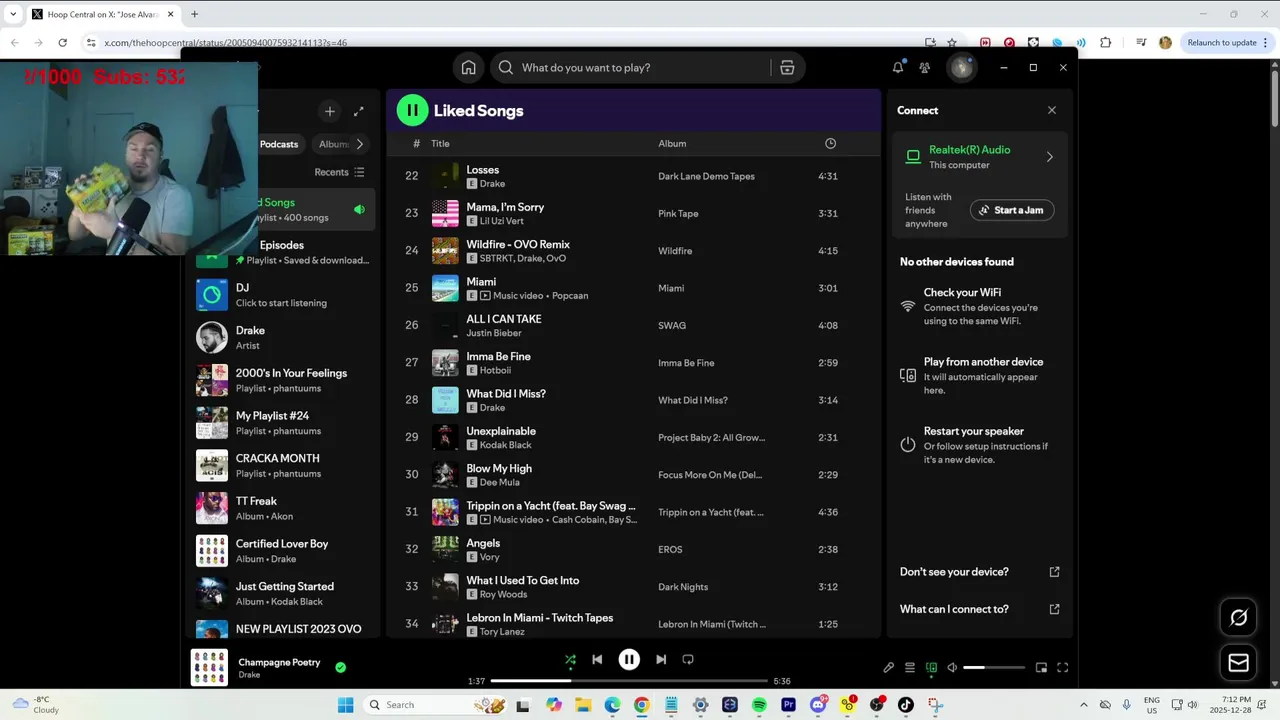Sort tracks by the Title column header
Screen dimensions: 1280x720
click(x=440, y=144)
